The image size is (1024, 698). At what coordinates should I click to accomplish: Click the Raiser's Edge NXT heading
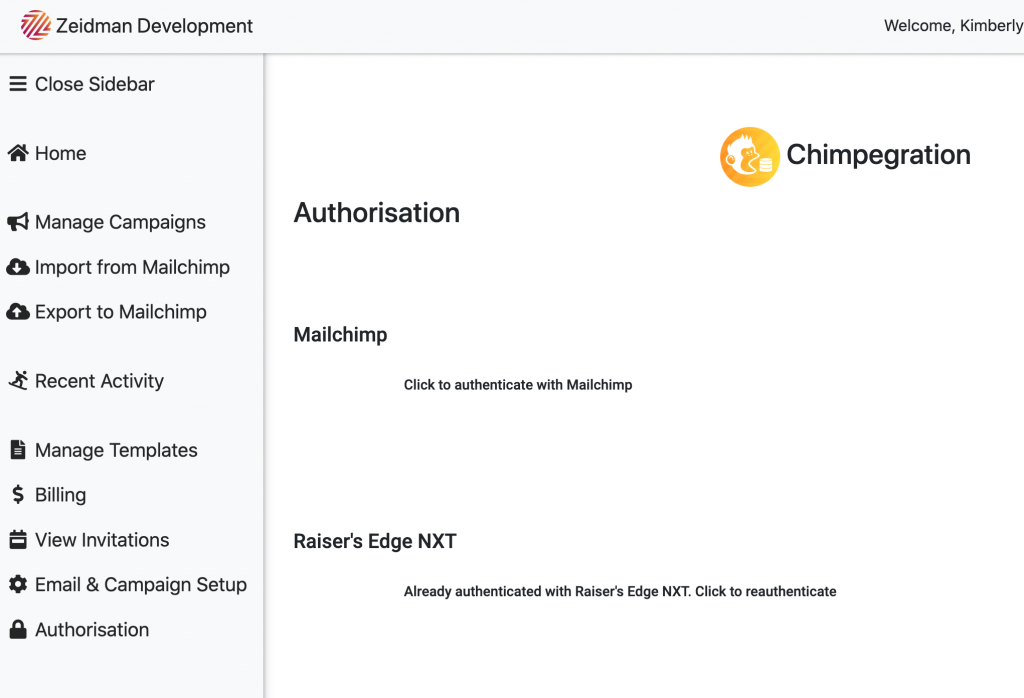(x=375, y=541)
